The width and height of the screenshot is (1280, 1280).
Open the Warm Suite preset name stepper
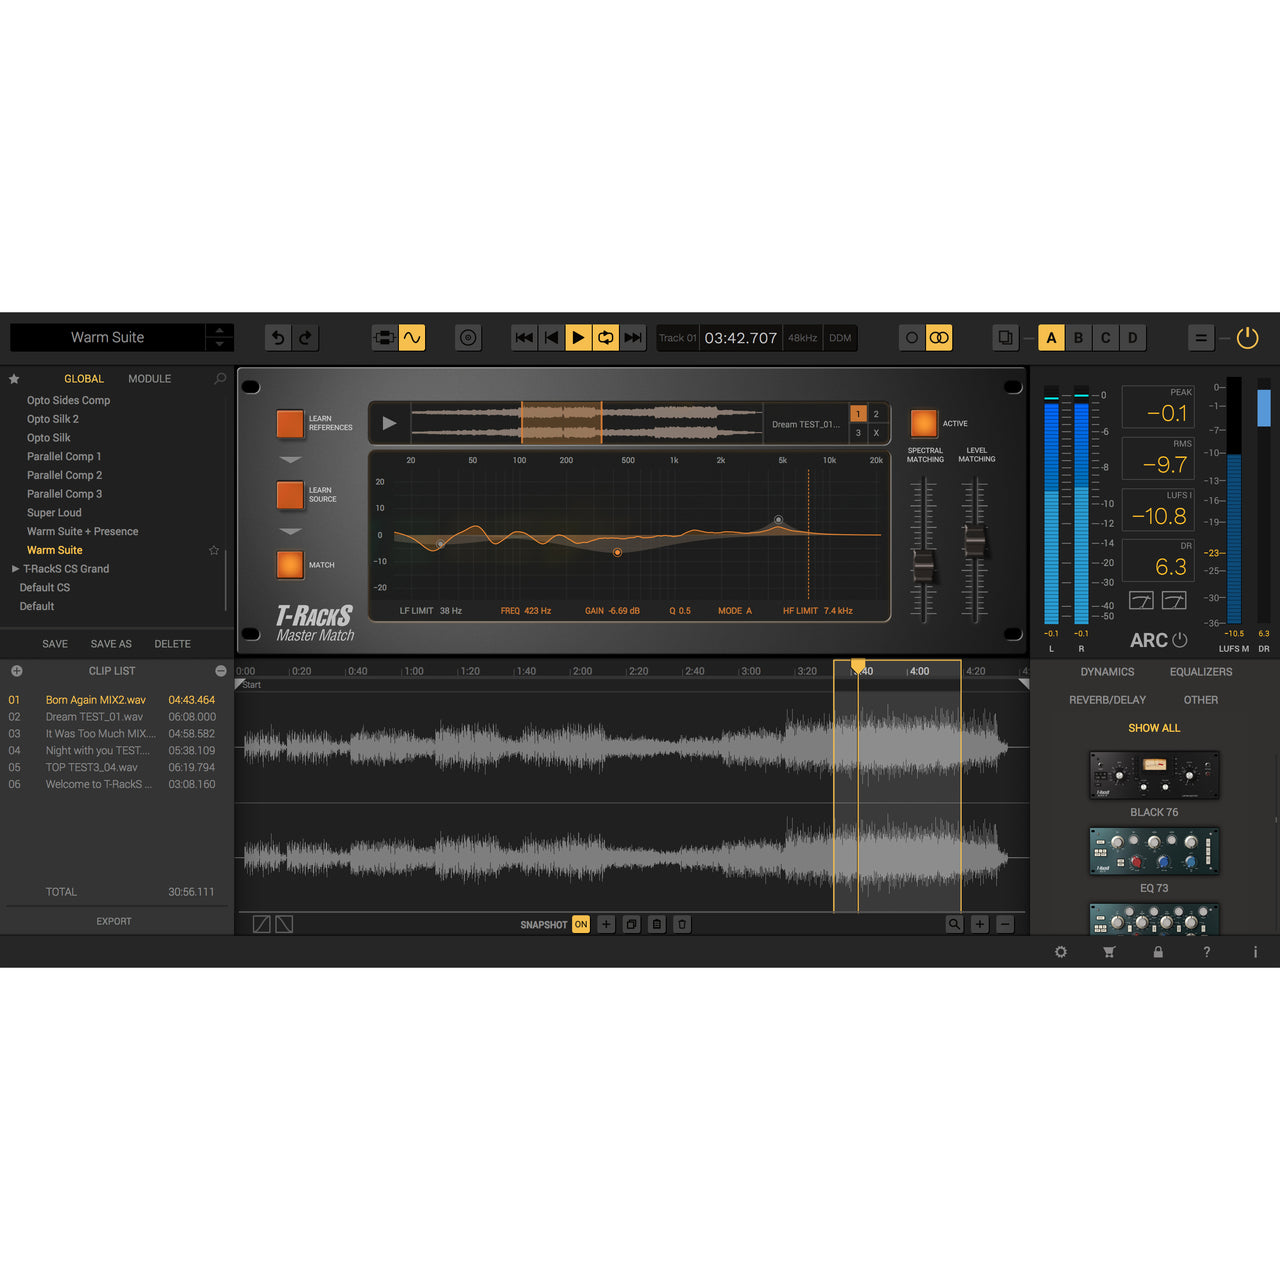[220, 337]
